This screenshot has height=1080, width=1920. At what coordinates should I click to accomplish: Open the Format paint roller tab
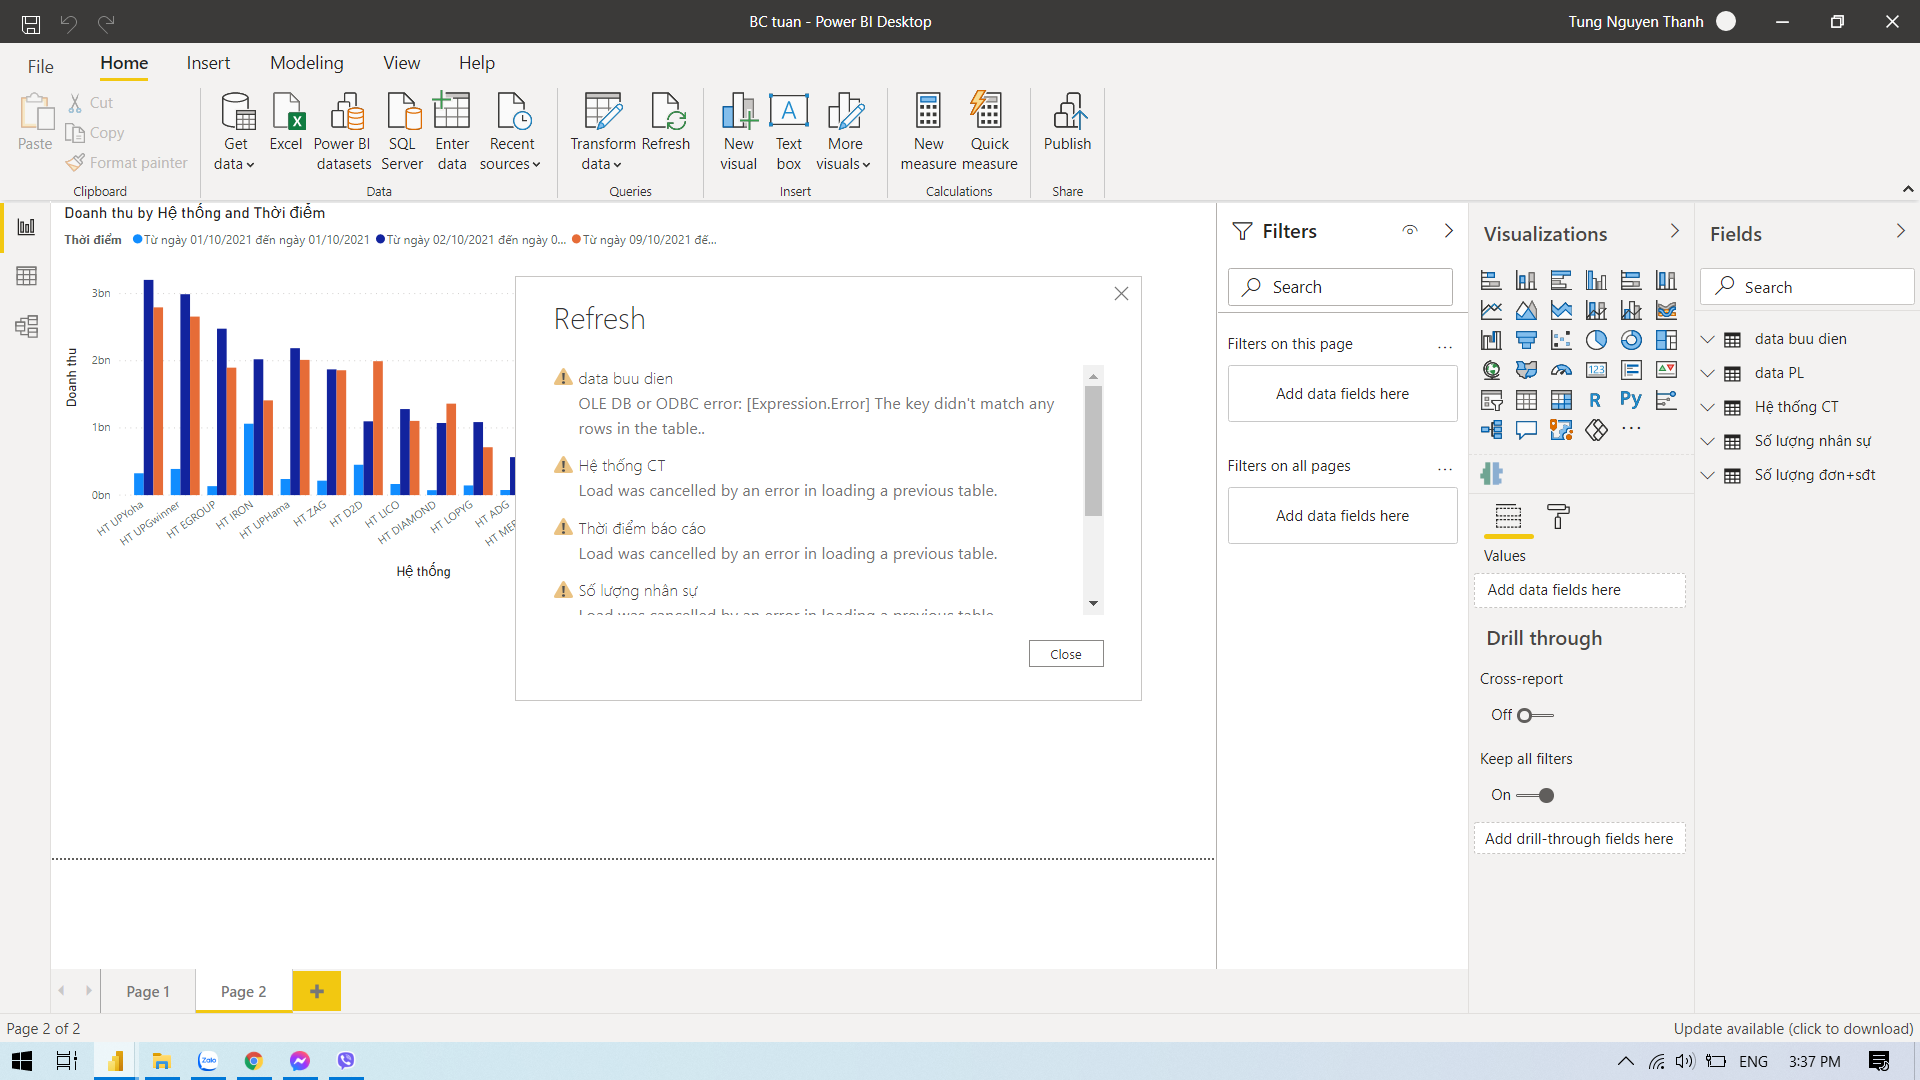[1558, 517]
